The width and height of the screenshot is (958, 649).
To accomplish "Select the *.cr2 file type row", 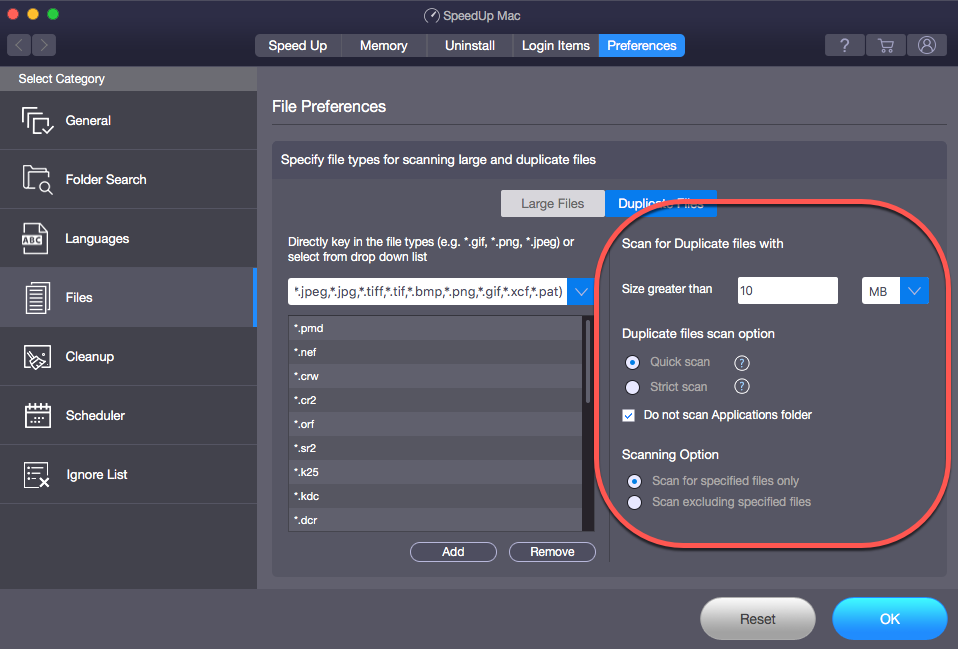I will coord(435,400).
